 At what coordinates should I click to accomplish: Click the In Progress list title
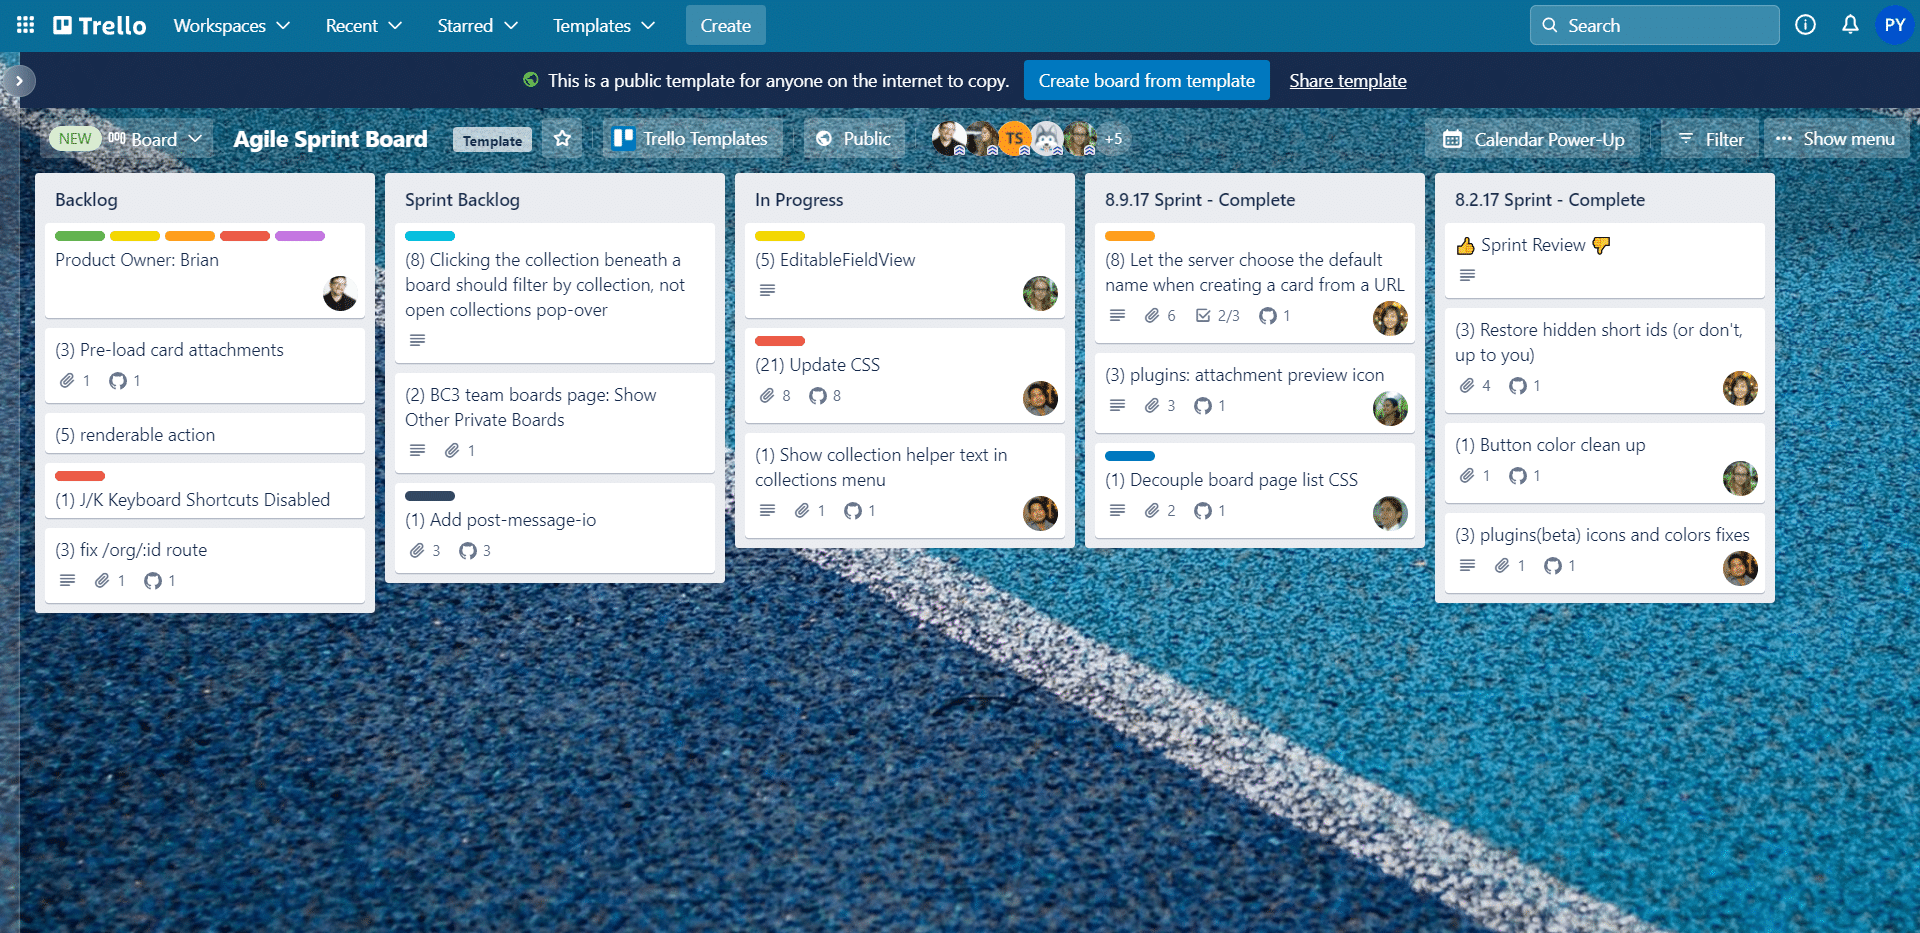click(x=799, y=199)
